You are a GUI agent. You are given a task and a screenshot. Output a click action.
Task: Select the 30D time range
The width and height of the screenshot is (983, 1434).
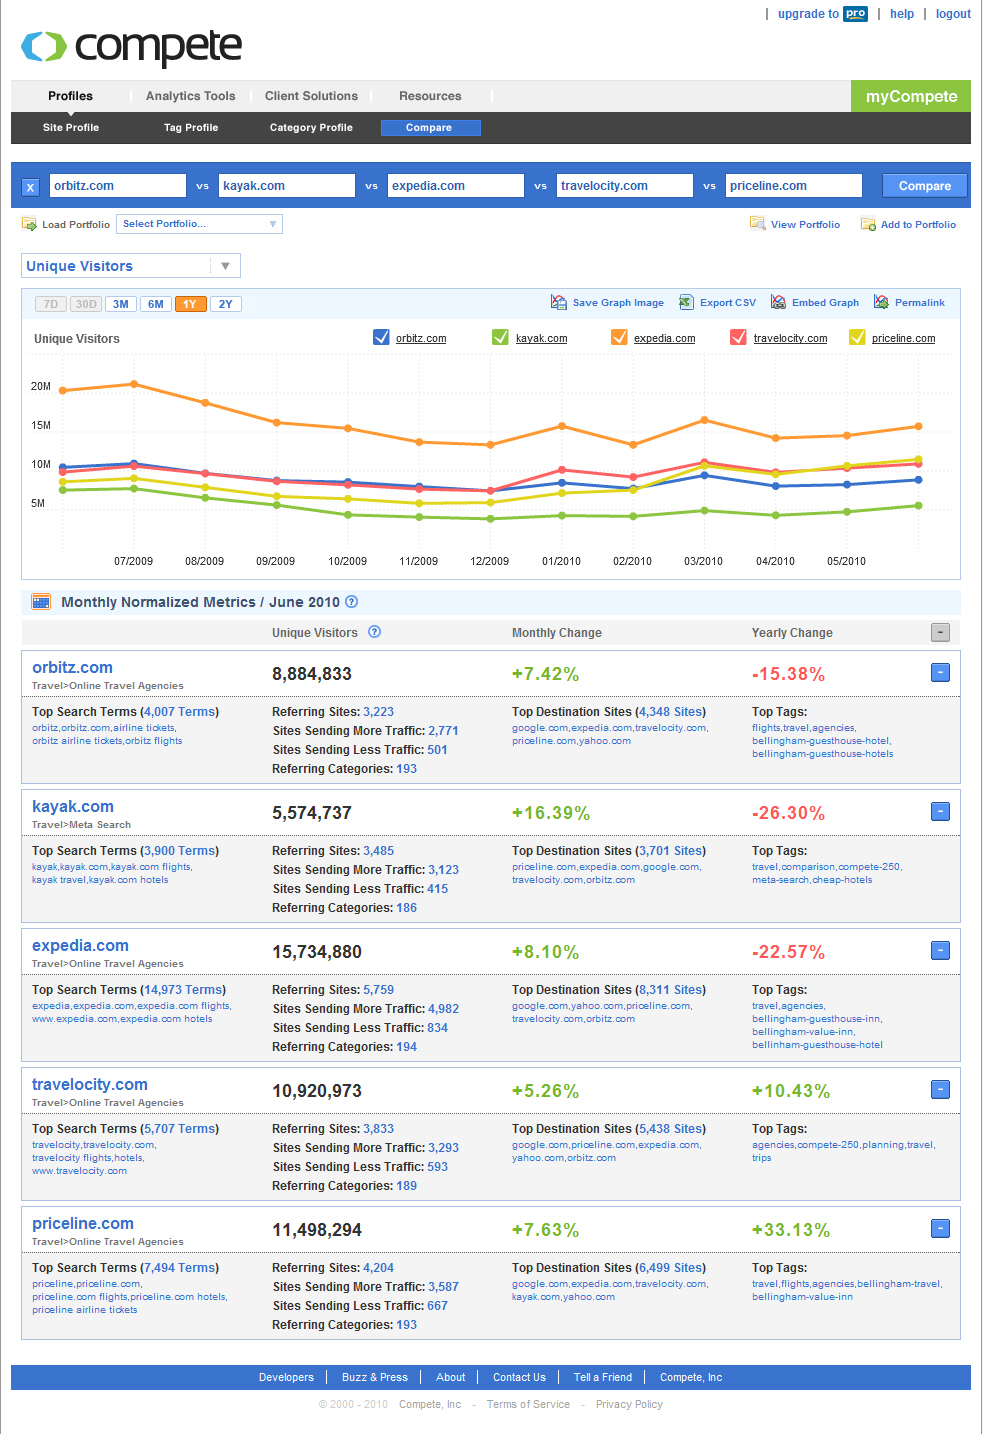tap(86, 304)
